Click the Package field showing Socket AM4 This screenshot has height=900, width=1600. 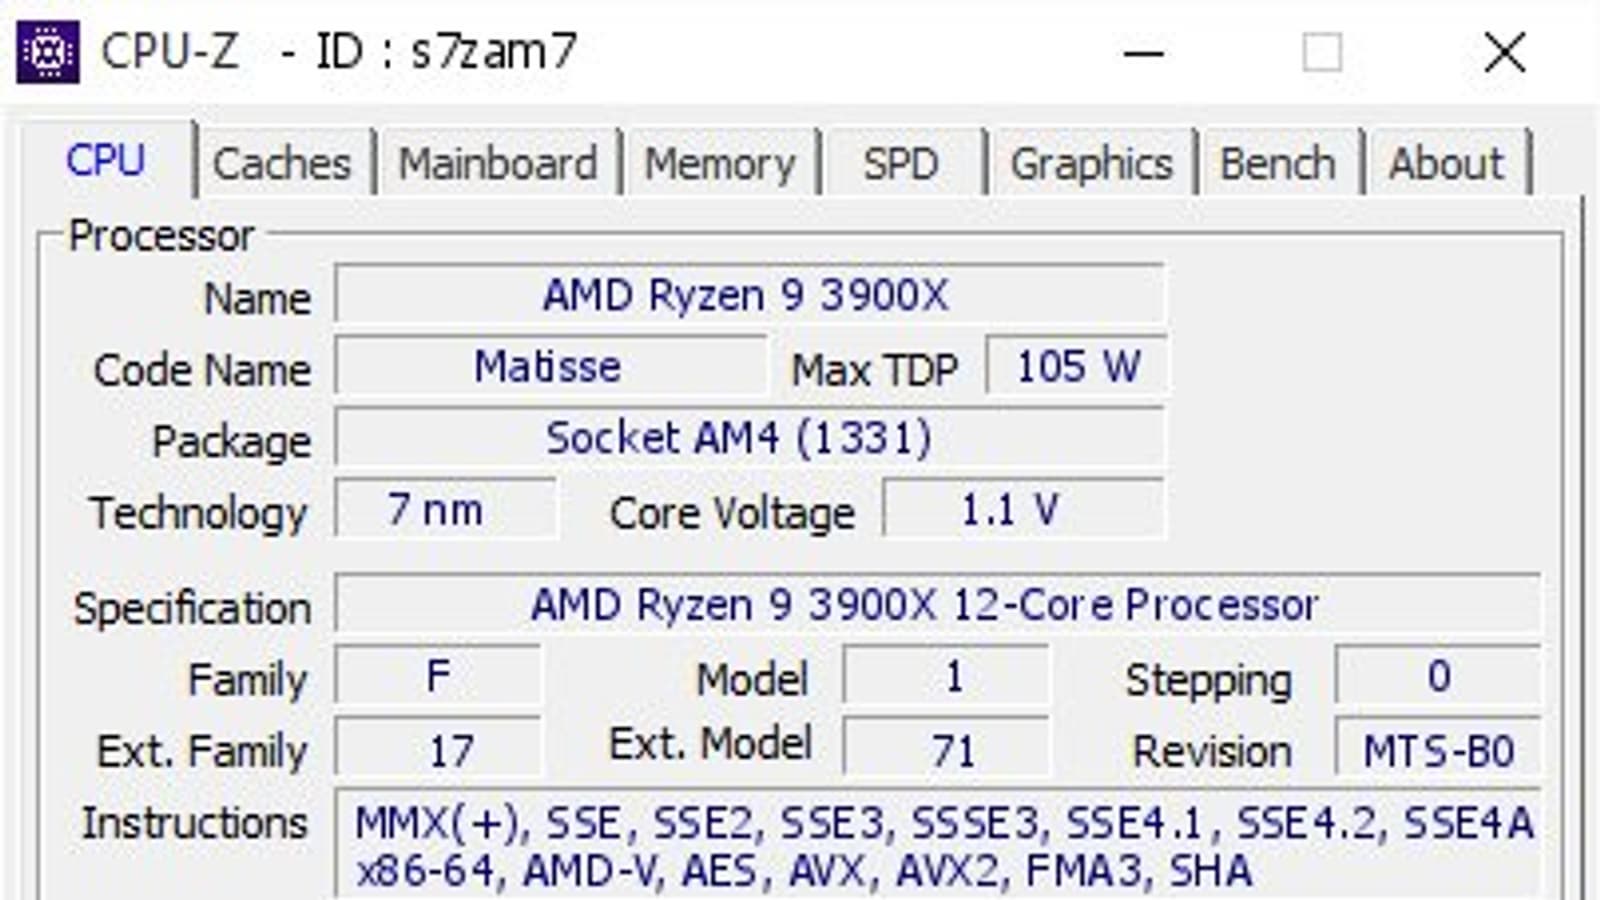click(748, 438)
